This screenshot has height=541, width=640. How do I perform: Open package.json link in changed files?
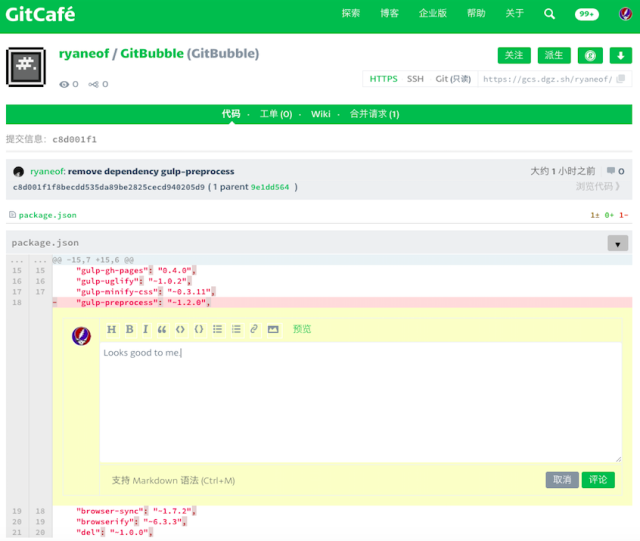[x=47, y=215]
